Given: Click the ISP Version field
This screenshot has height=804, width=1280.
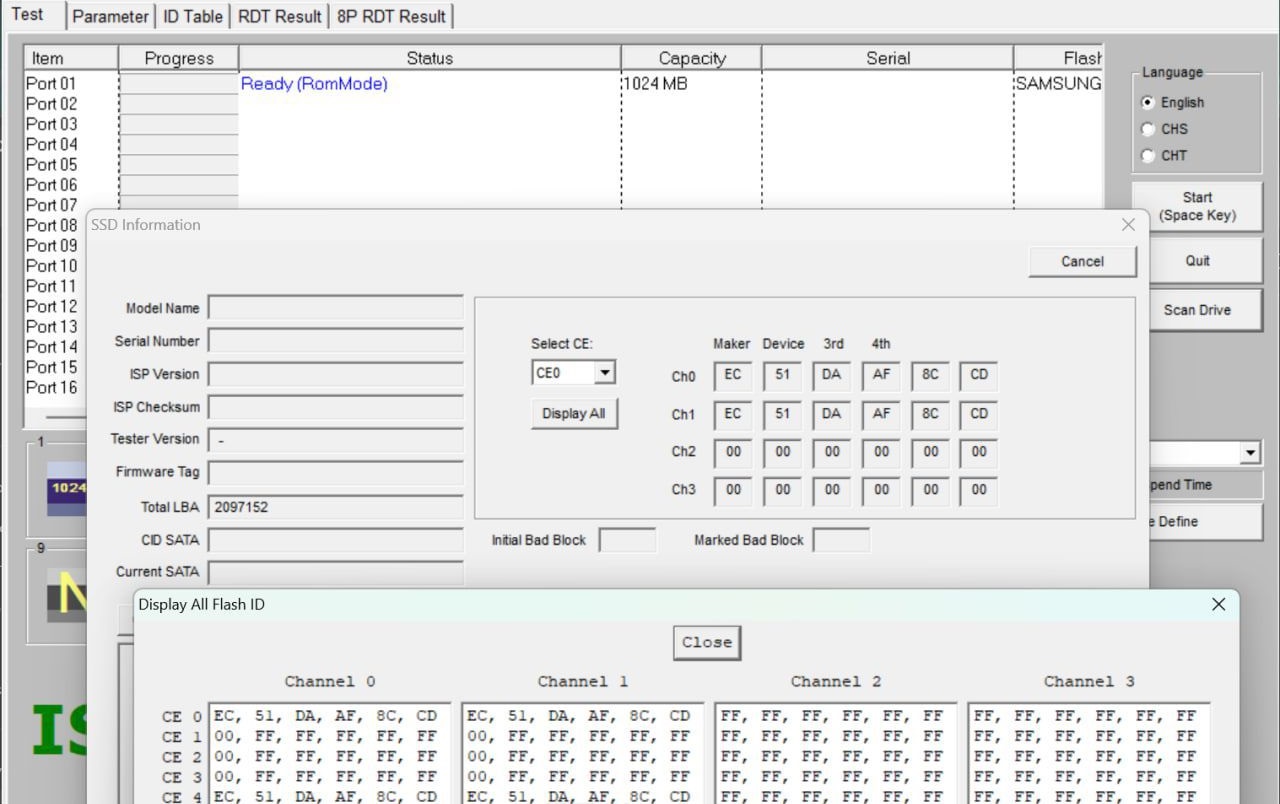Looking at the screenshot, I should tap(335, 374).
